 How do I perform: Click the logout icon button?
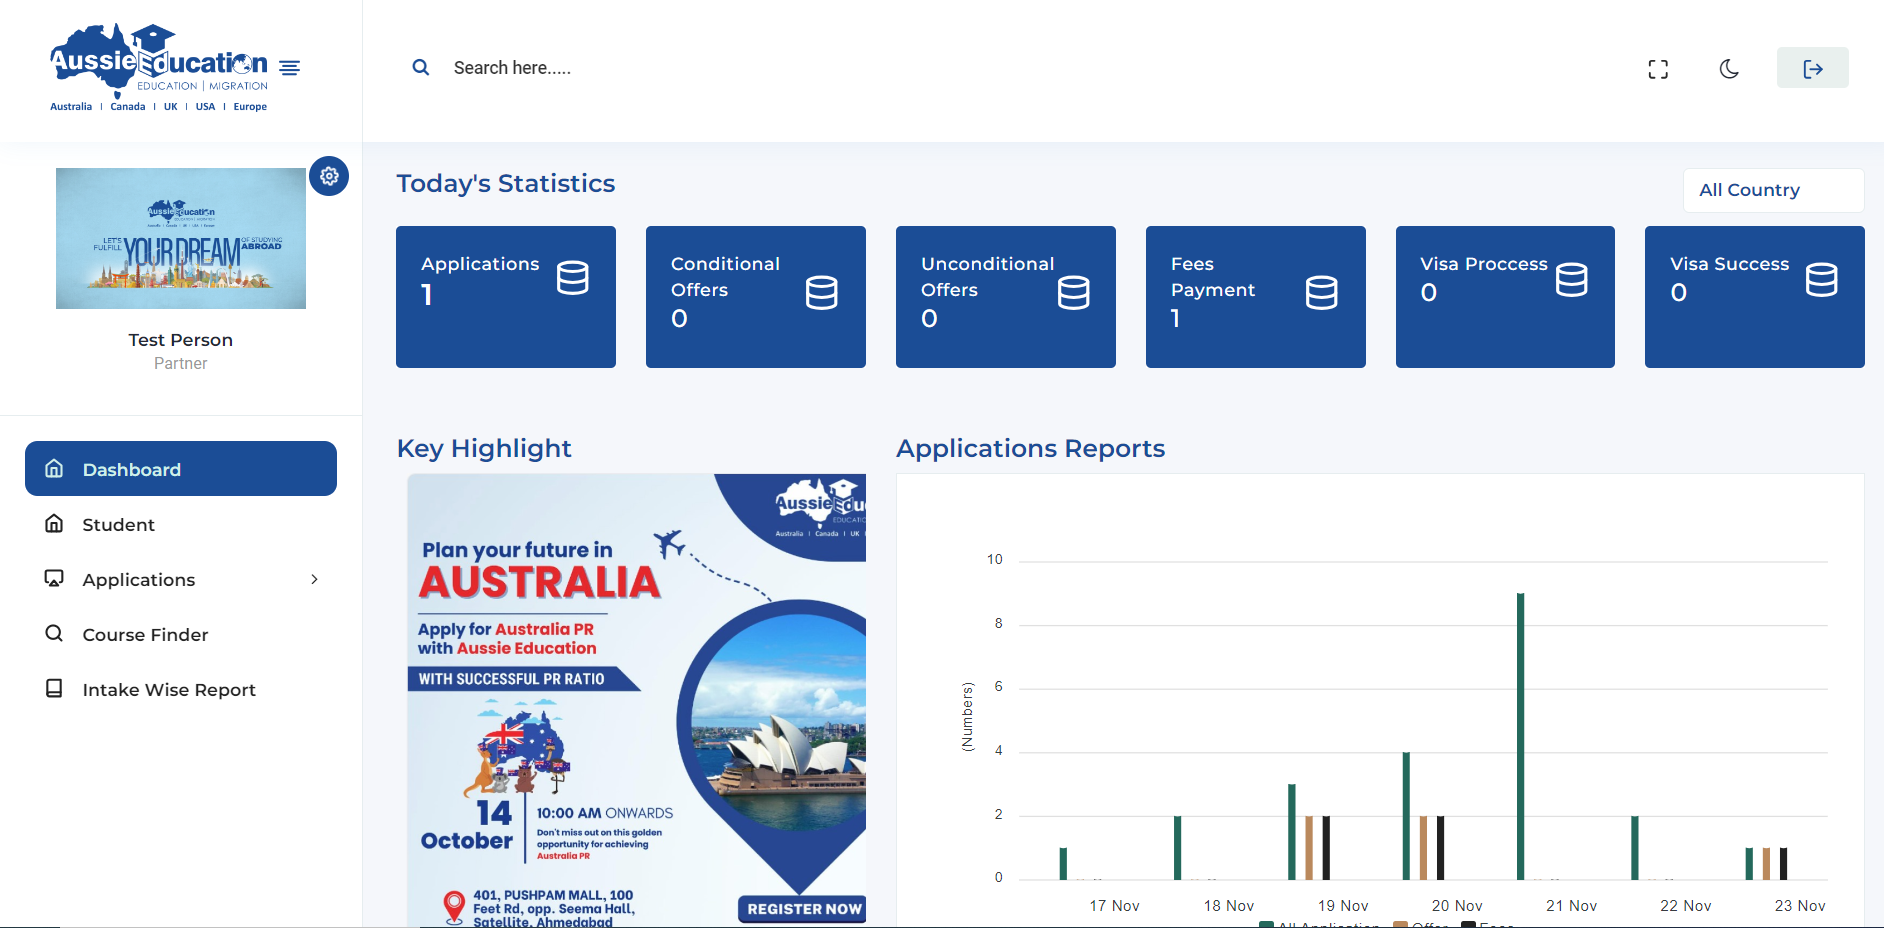pos(1812,68)
